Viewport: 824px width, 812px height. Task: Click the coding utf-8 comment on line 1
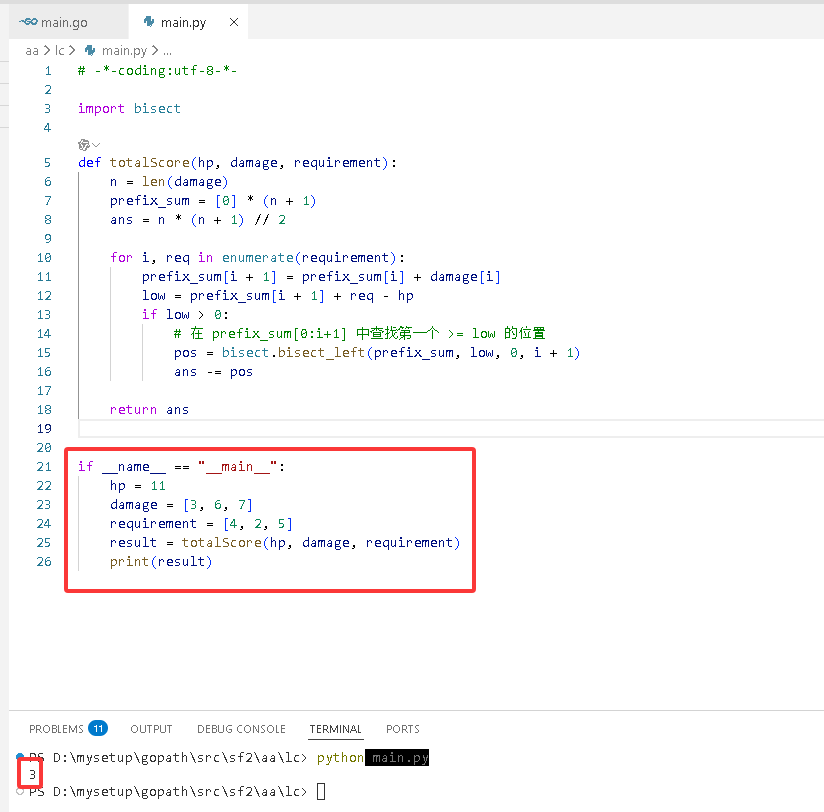coord(158,71)
